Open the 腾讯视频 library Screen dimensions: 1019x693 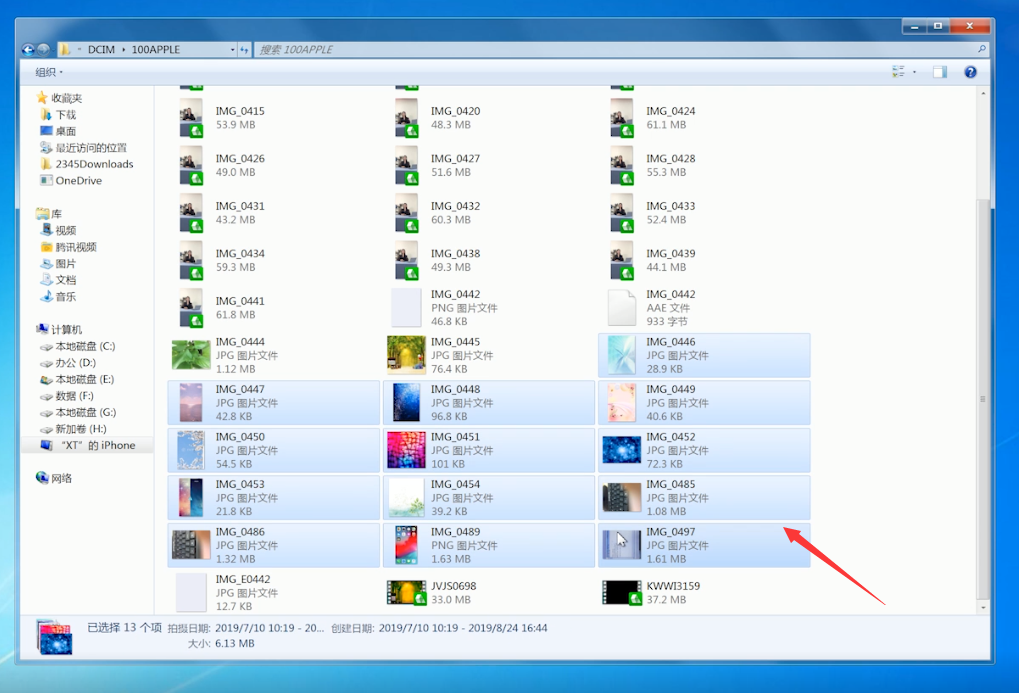[x=68, y=246]
